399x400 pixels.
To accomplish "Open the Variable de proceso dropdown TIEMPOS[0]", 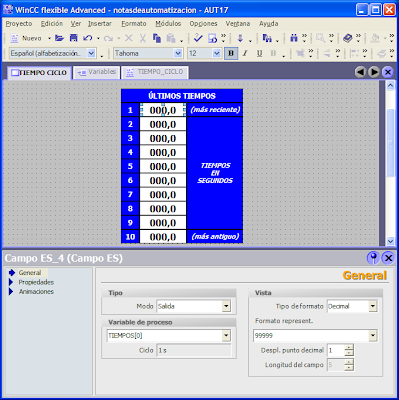I will click(226, 336).
